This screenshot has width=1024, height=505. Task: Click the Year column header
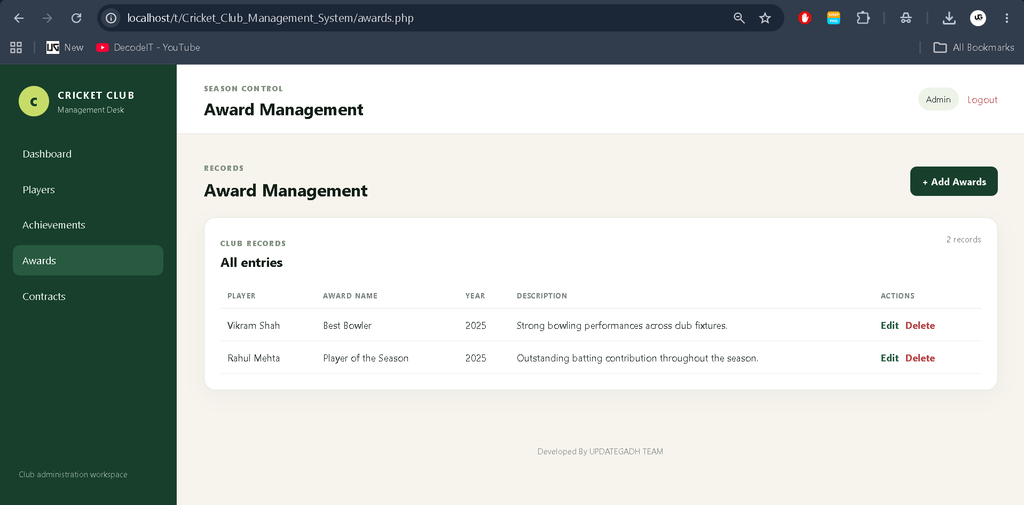pos(475,296)
